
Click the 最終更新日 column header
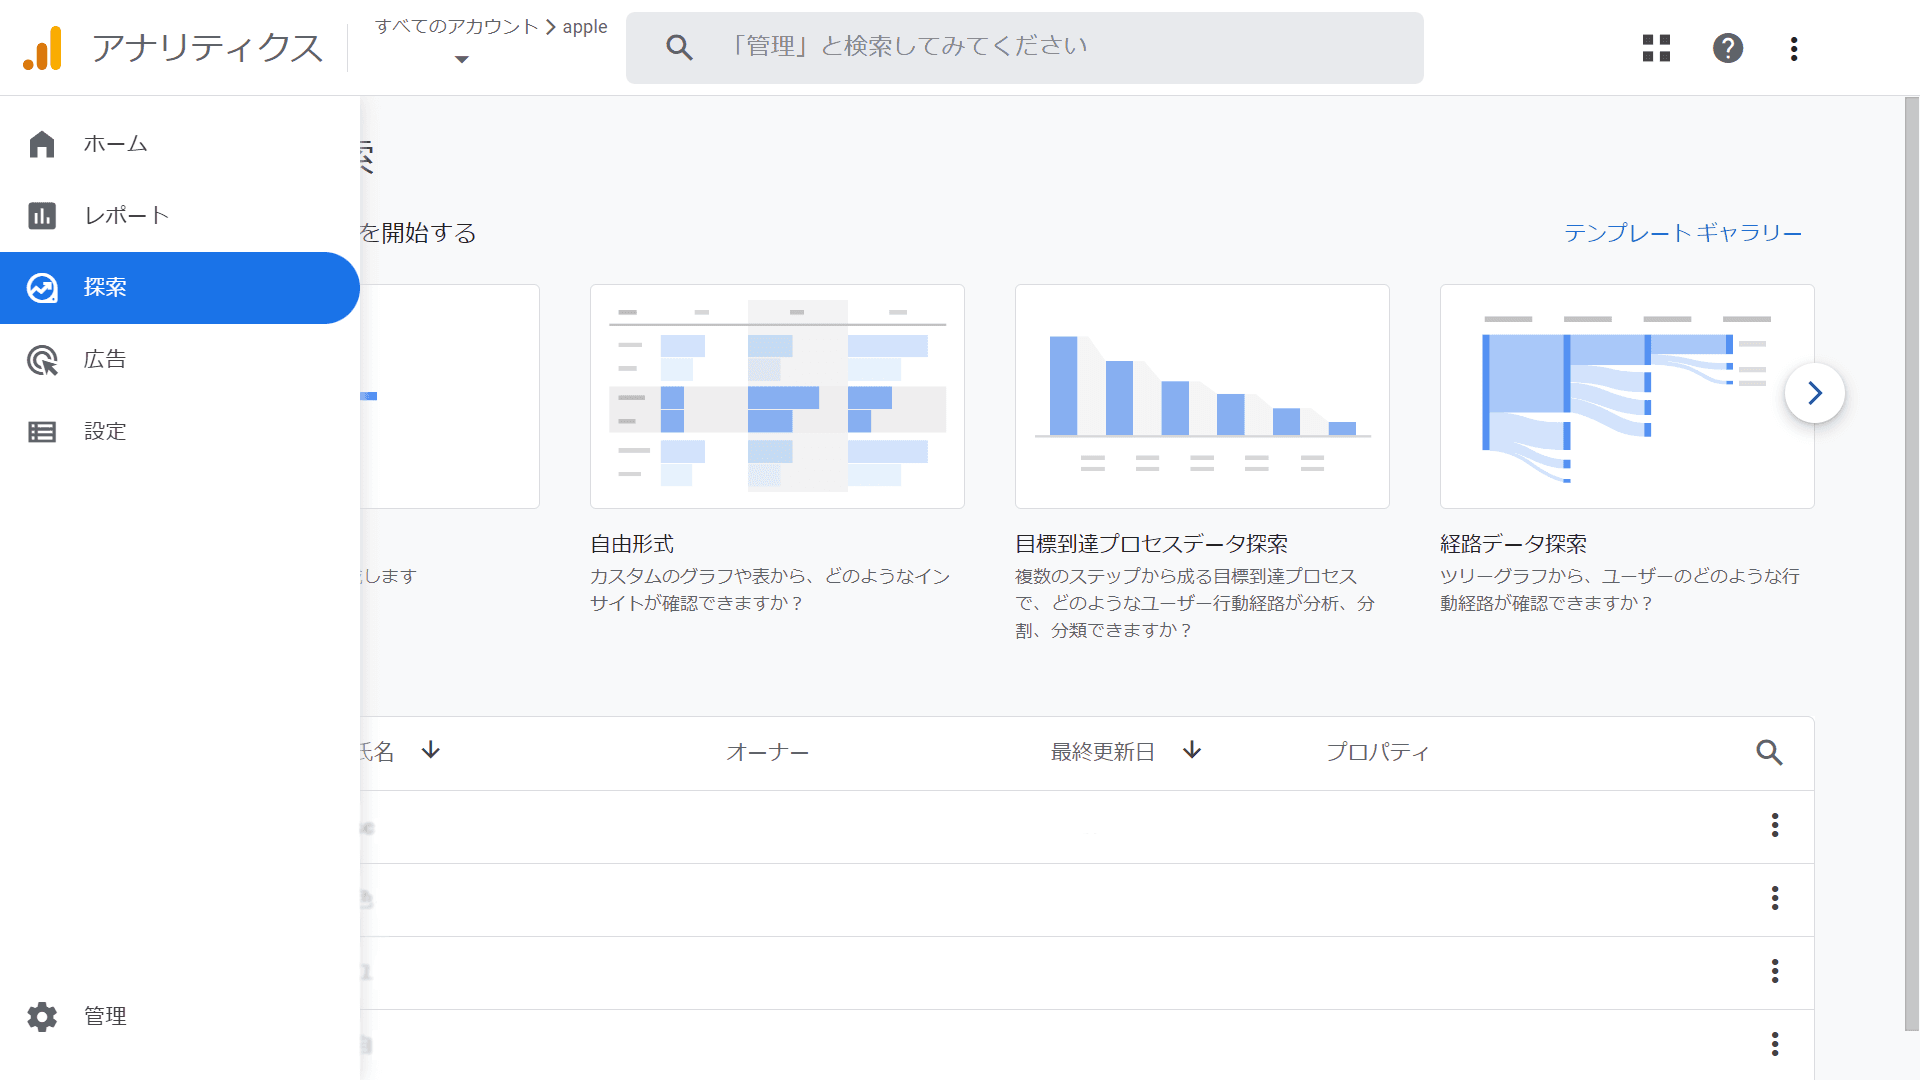point(1102,752)
